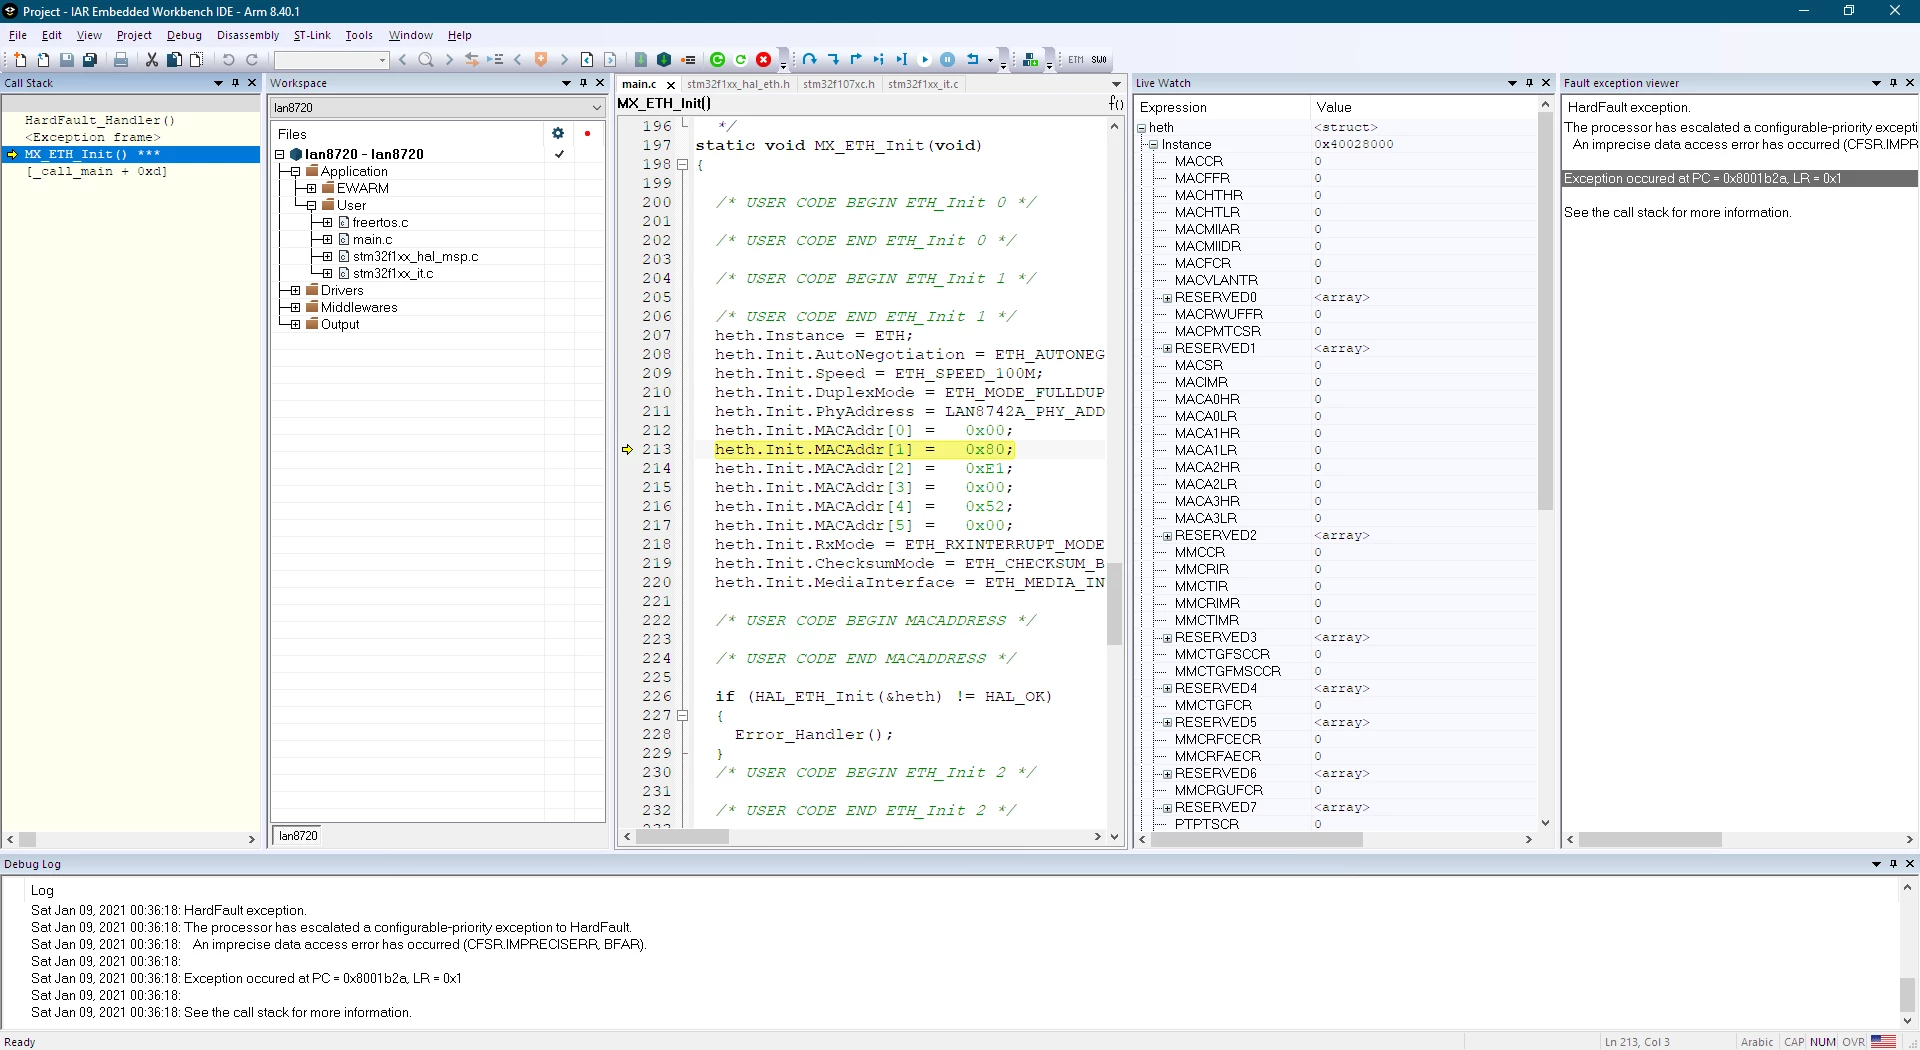Image resolution: width=1920 pixels, height=1050 pixels.
Task: Toggle the Fault exception viewer pin
Action: click(x=1893, y=83)
